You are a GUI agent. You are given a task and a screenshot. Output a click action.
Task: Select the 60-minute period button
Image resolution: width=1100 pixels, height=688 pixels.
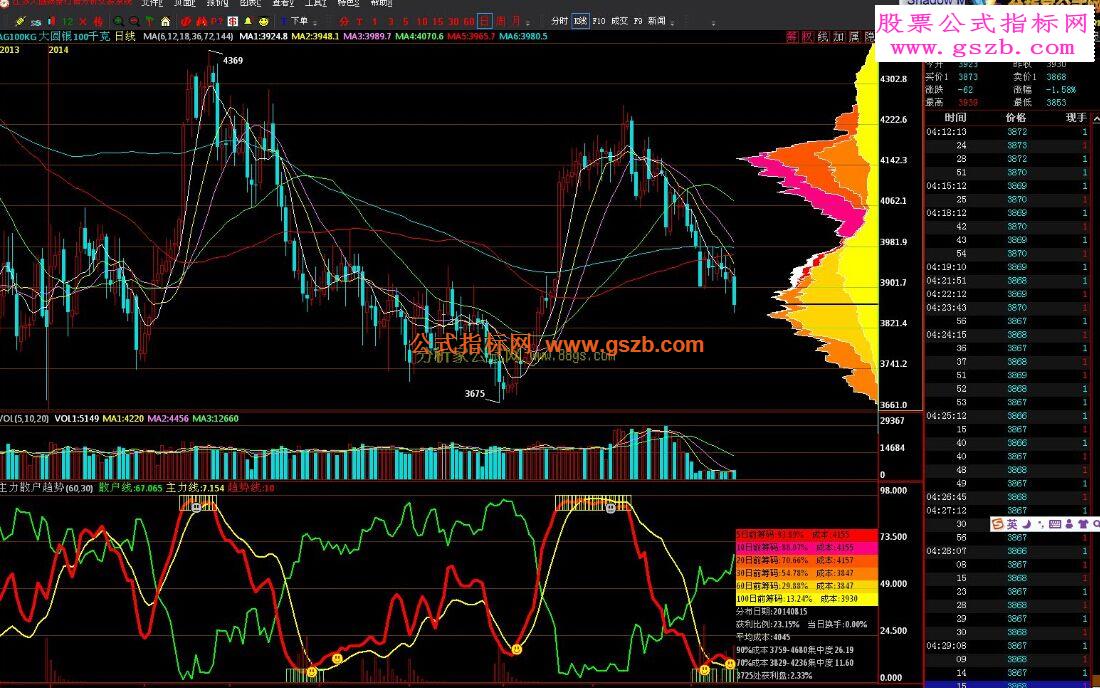pos(469,22)
